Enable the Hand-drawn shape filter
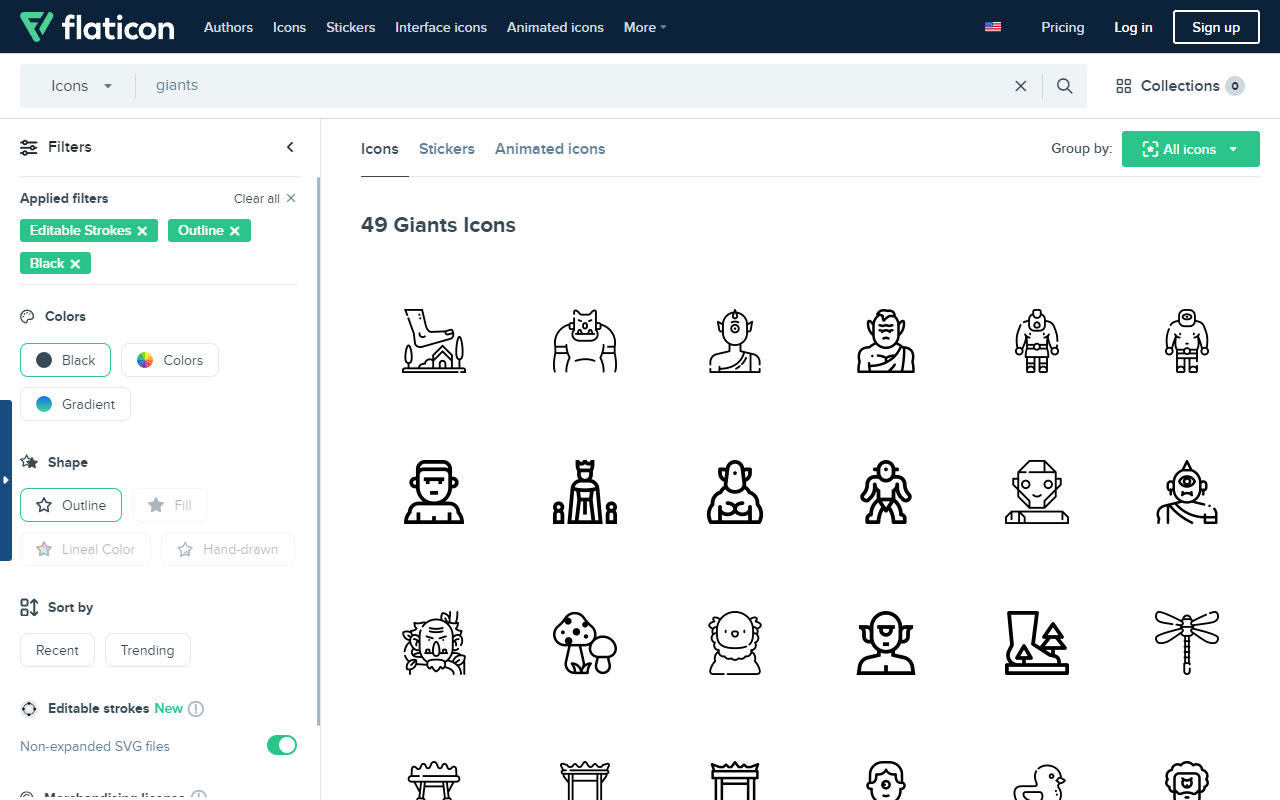Image resolution: width=1280 pixels, height=800 pixels. [227, 548]
